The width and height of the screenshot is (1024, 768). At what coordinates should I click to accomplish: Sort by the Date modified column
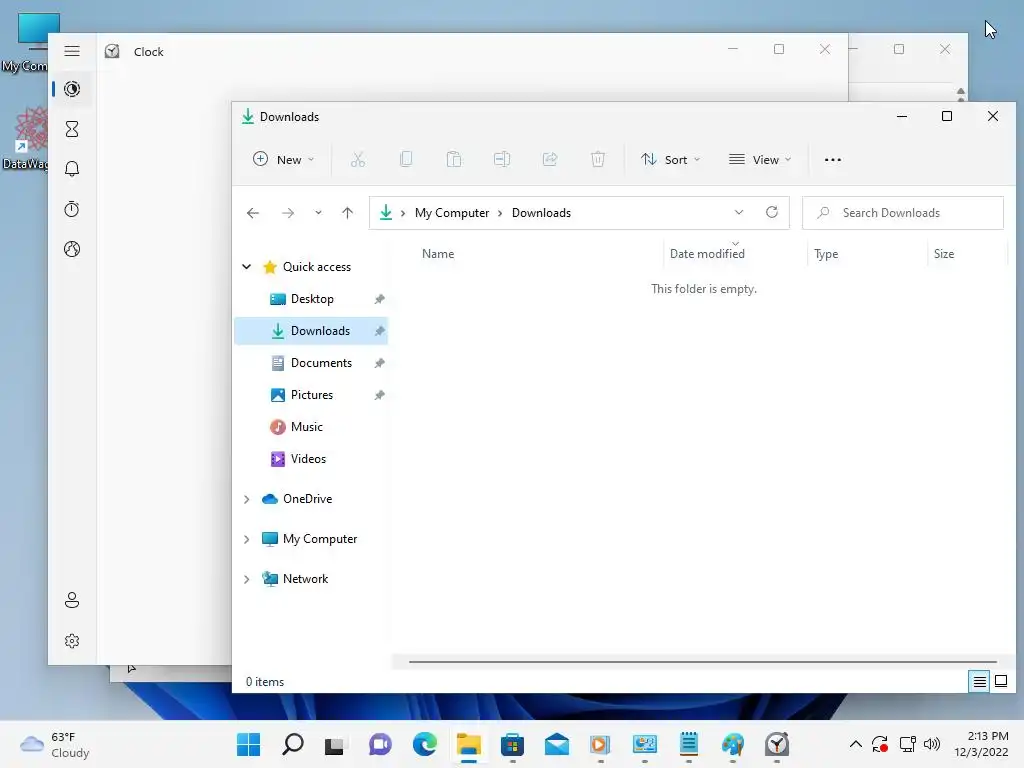click(x=707, y=253)
